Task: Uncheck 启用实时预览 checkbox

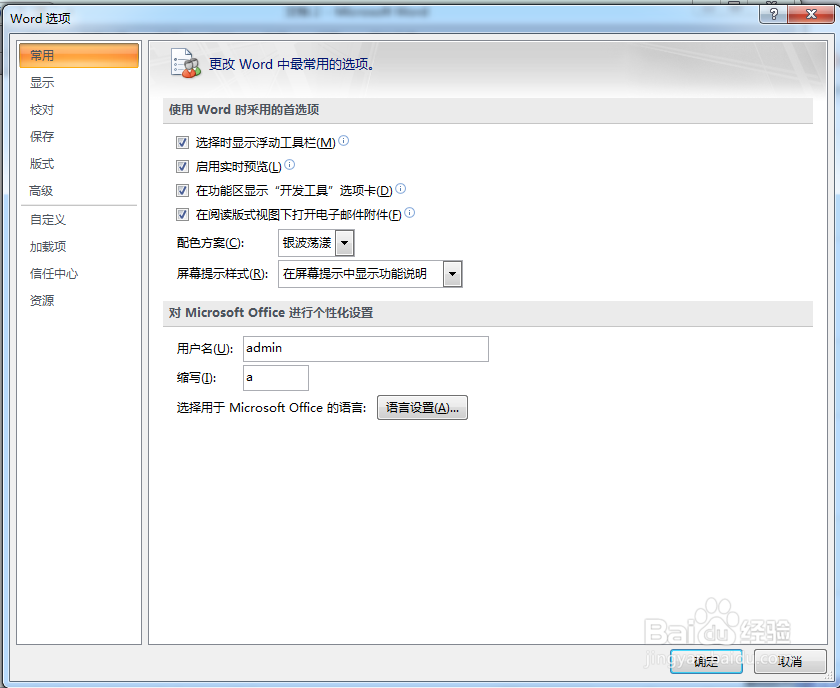Action: (x=182, y=167)
